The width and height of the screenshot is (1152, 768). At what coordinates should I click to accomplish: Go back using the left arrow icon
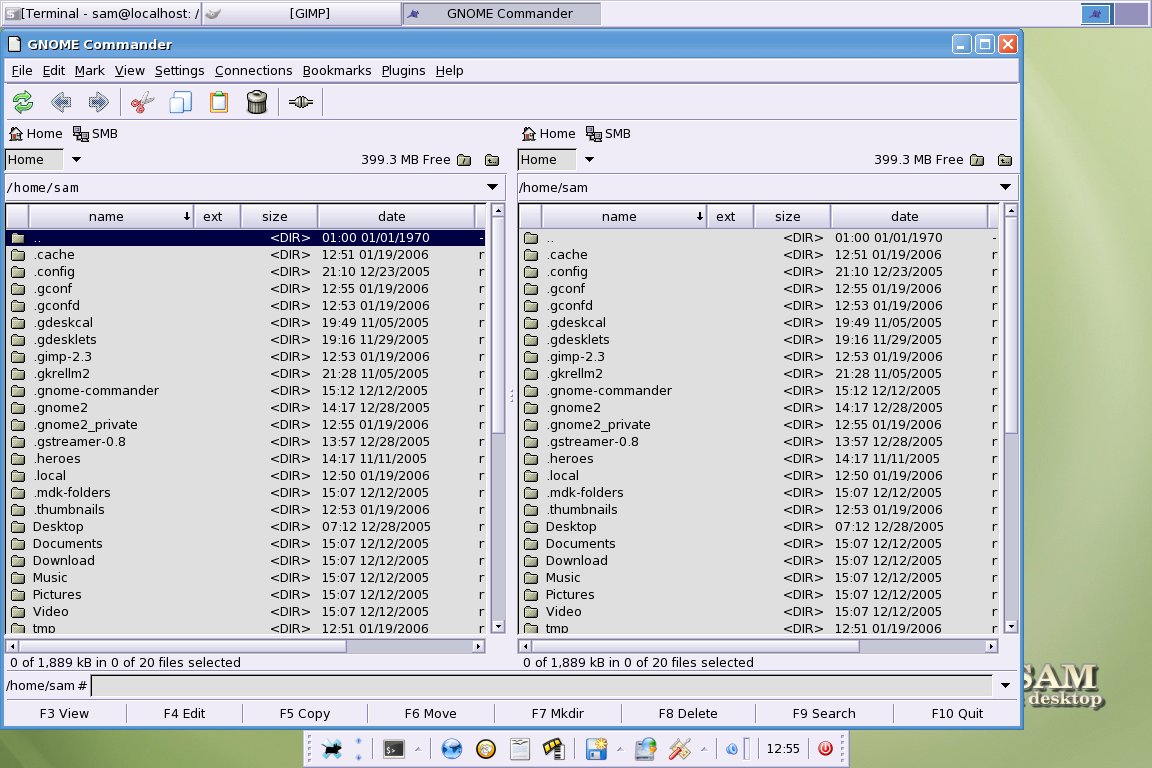click(x=61, y=102)
